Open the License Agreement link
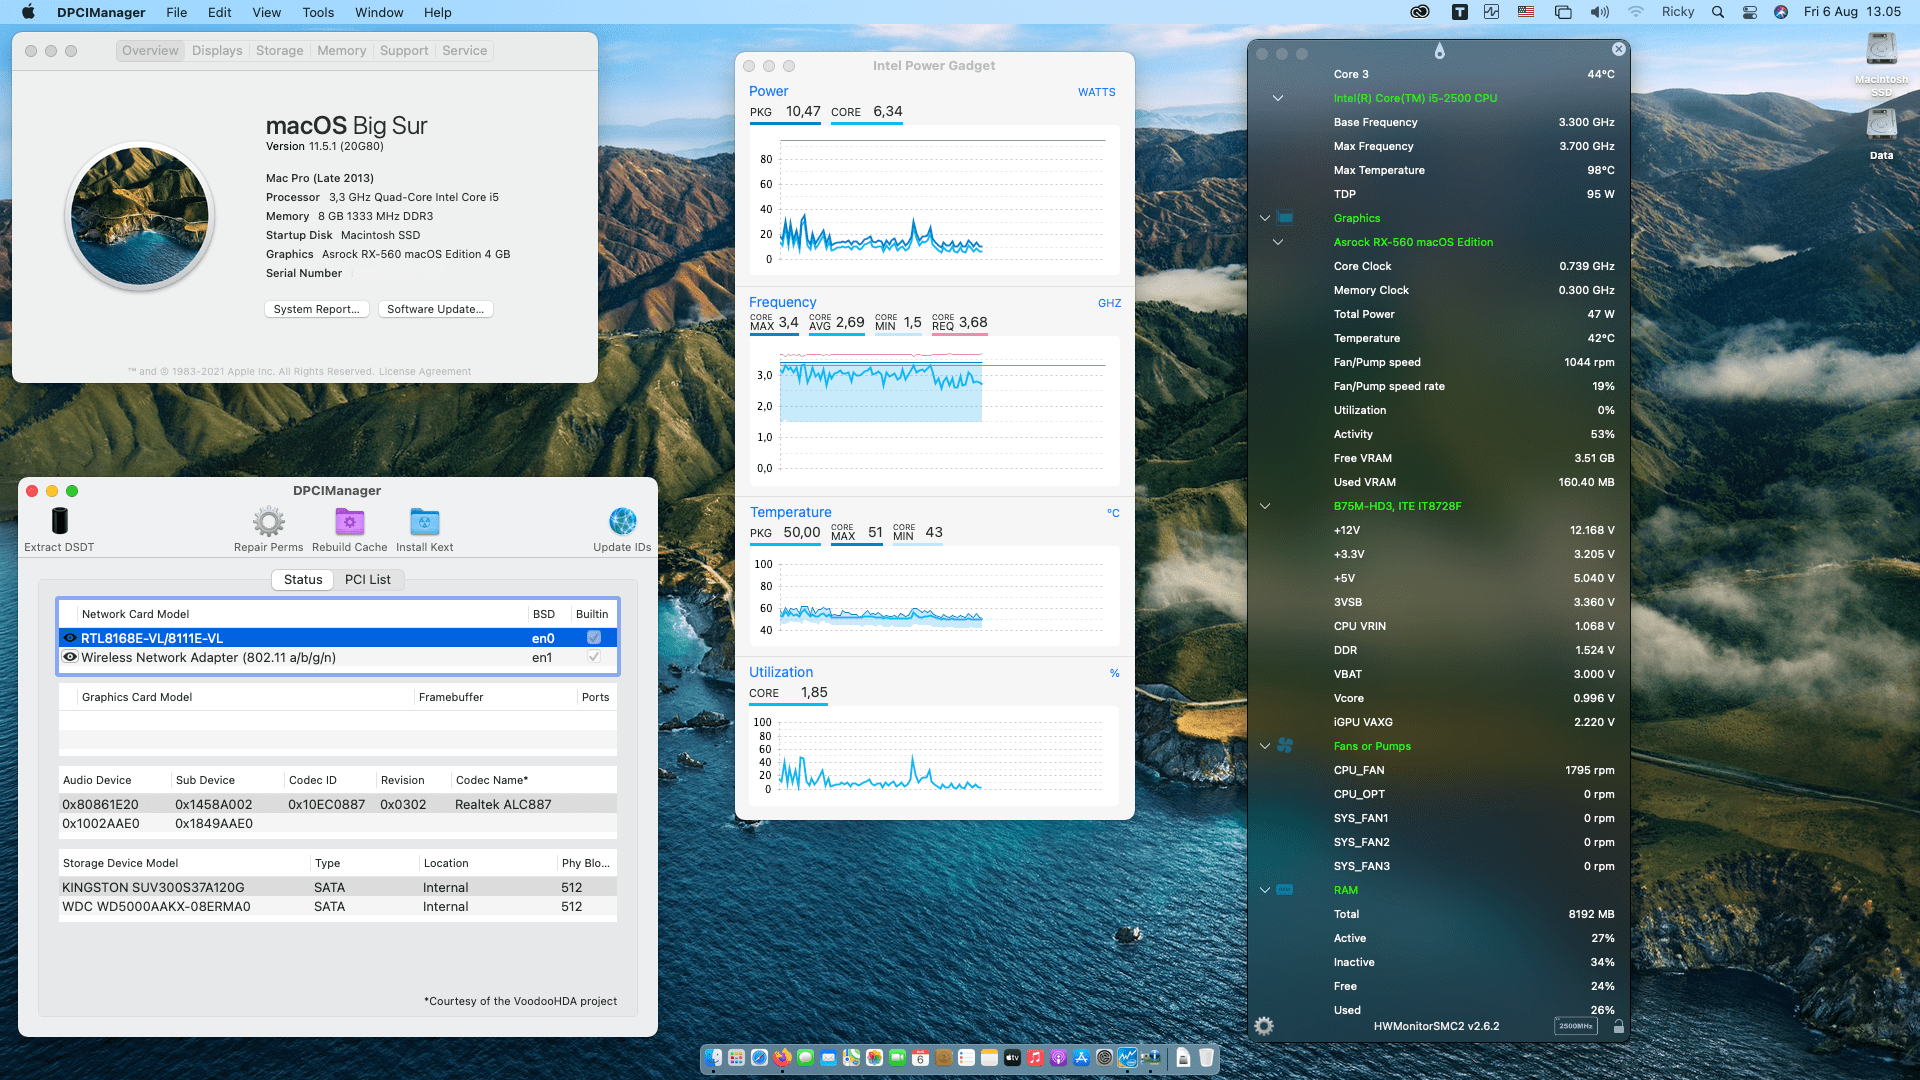 pos(425,372)
